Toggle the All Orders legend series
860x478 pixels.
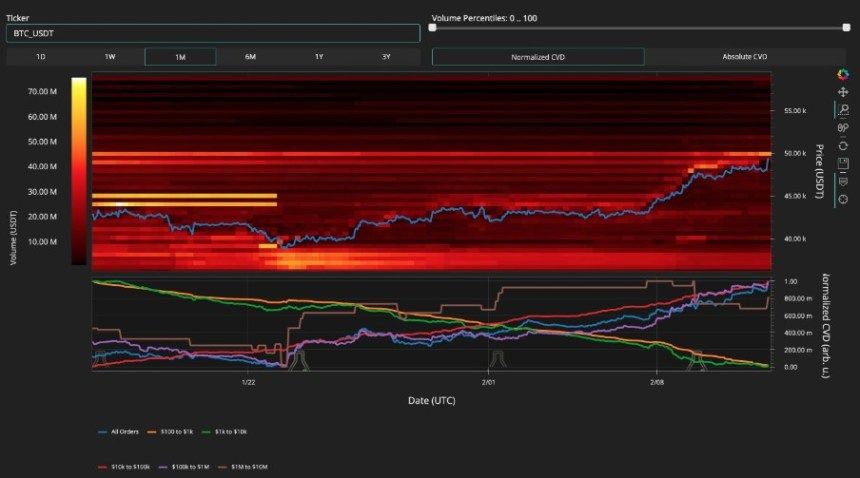pyautogui.click(x=118, y=432)
